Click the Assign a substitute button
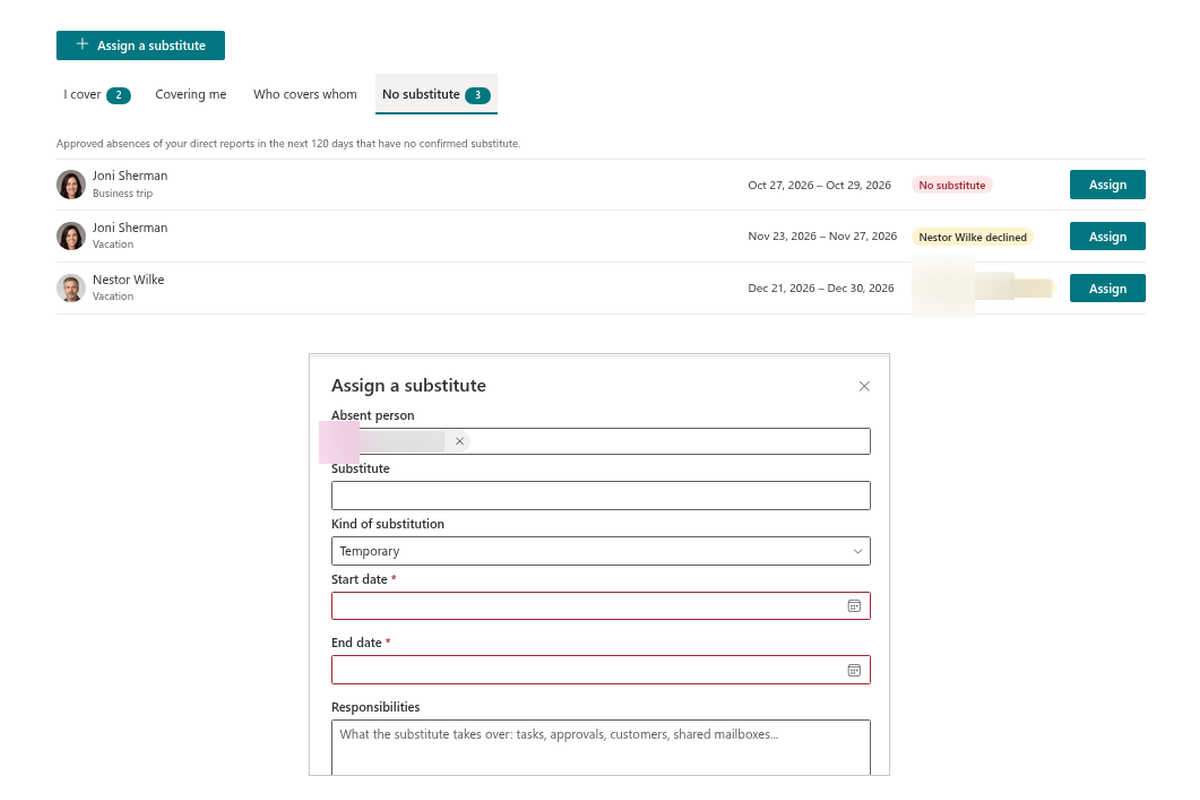1200x800 pixels. [x=140, y=45]
